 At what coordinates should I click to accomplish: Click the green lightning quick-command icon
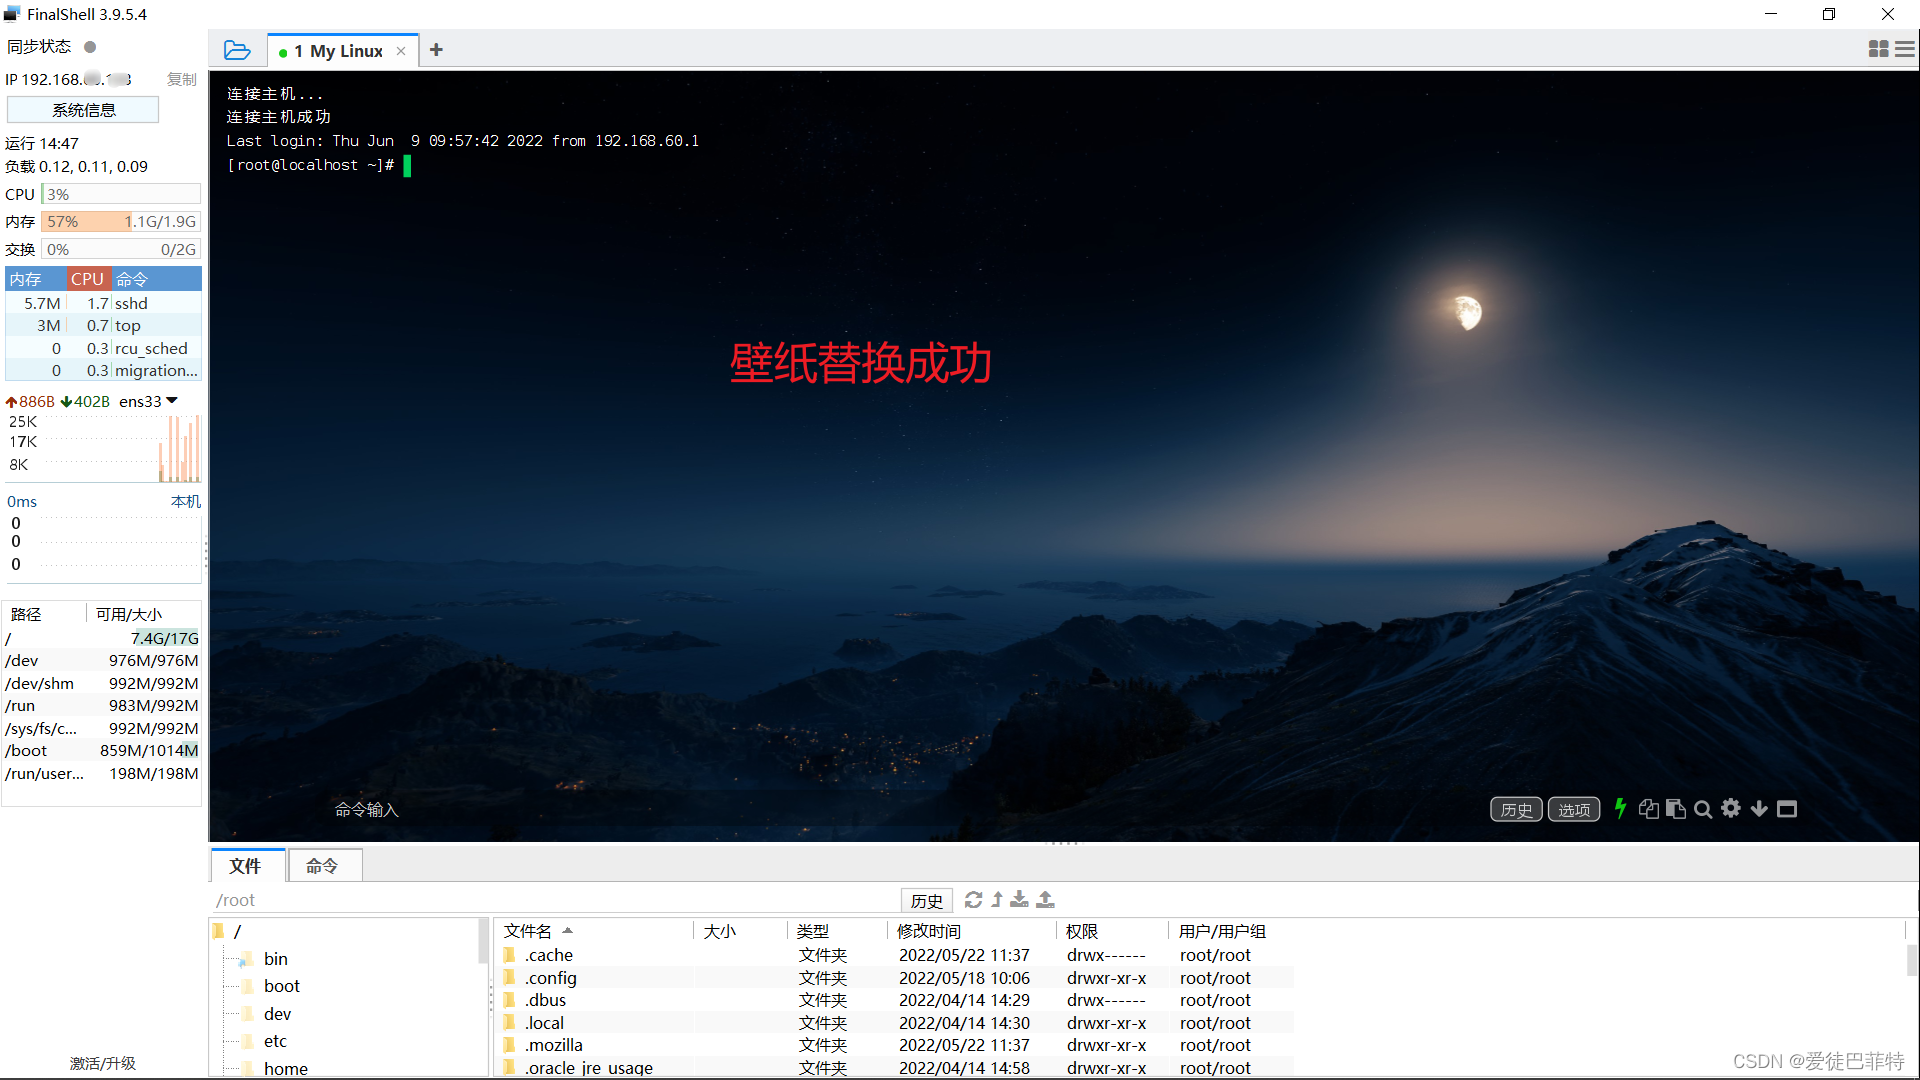pos(1620,808)
